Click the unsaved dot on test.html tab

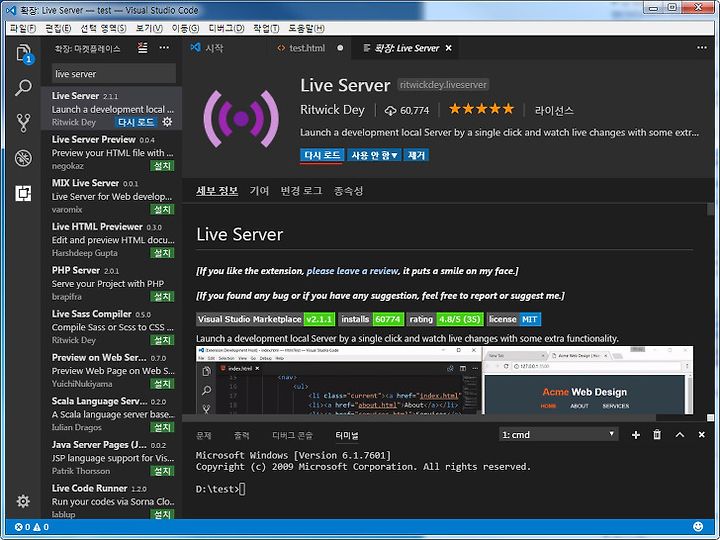[x=340, y=48]
